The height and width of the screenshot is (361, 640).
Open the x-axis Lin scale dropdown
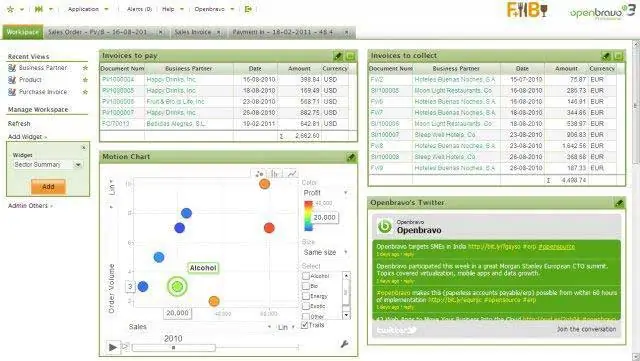tap(286, 327)
